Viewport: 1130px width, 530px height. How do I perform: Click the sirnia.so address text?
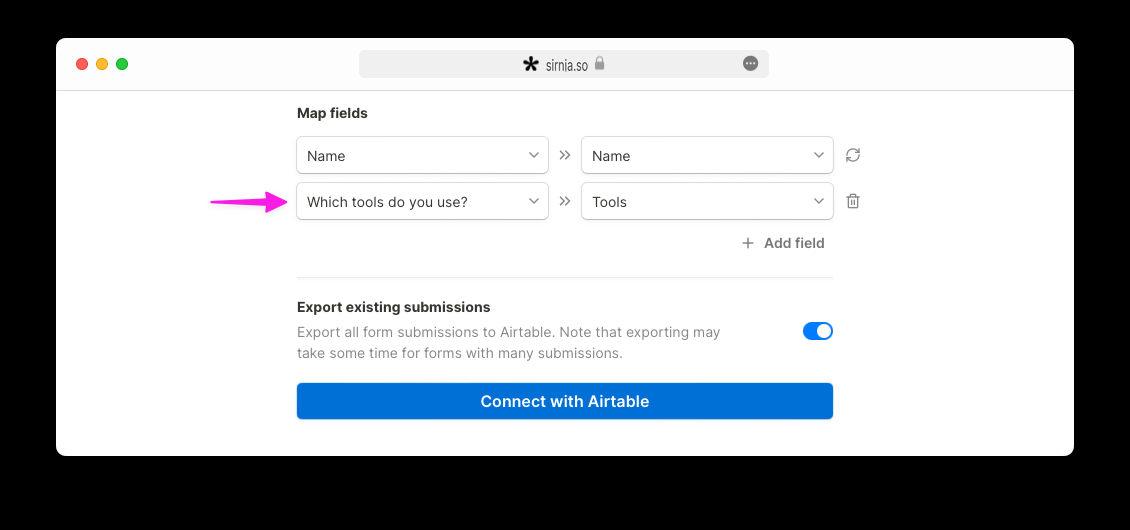566,65
